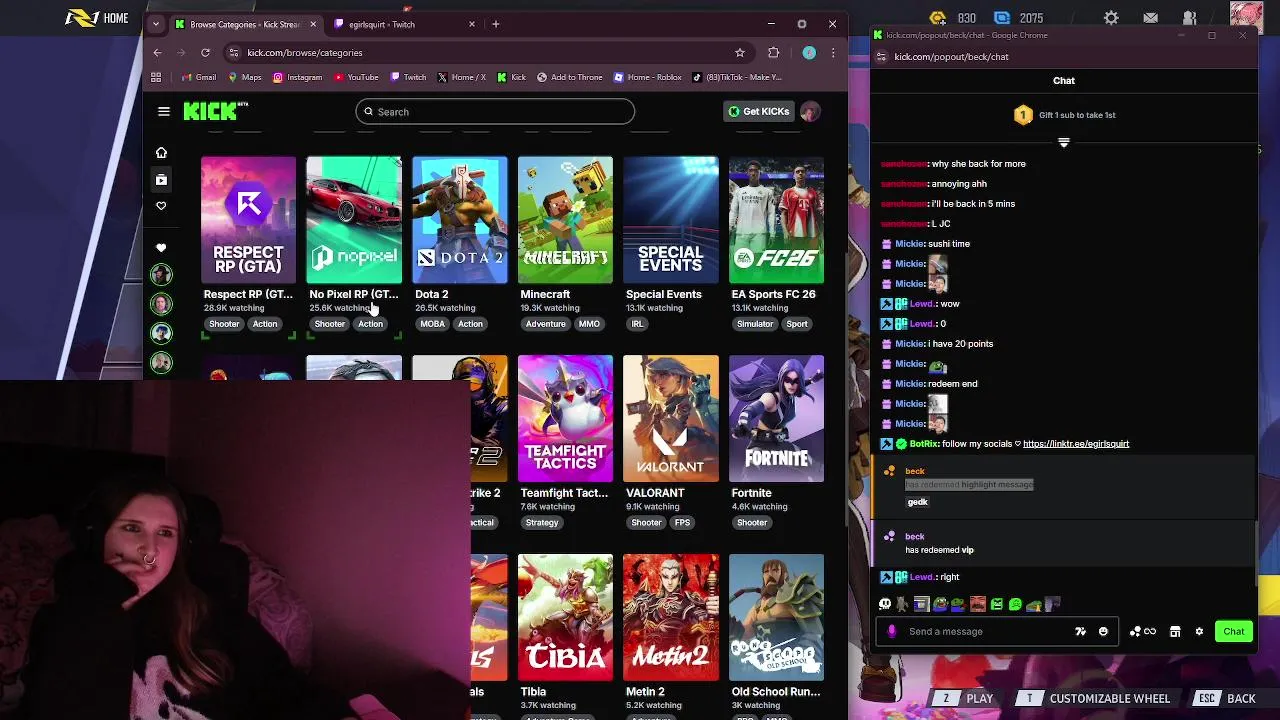
Task: Open the game mail envelope icon
Action: (1150, 18)
